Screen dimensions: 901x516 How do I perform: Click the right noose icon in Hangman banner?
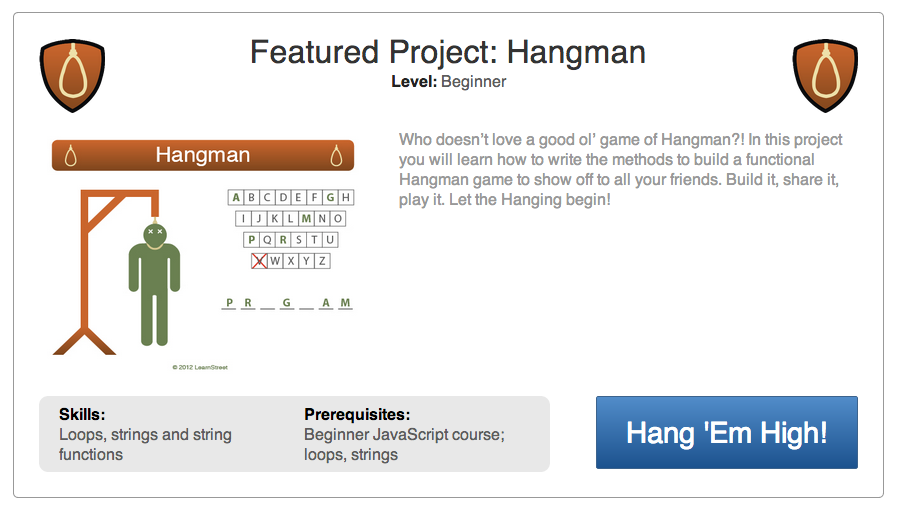click(x=337, y=156)
